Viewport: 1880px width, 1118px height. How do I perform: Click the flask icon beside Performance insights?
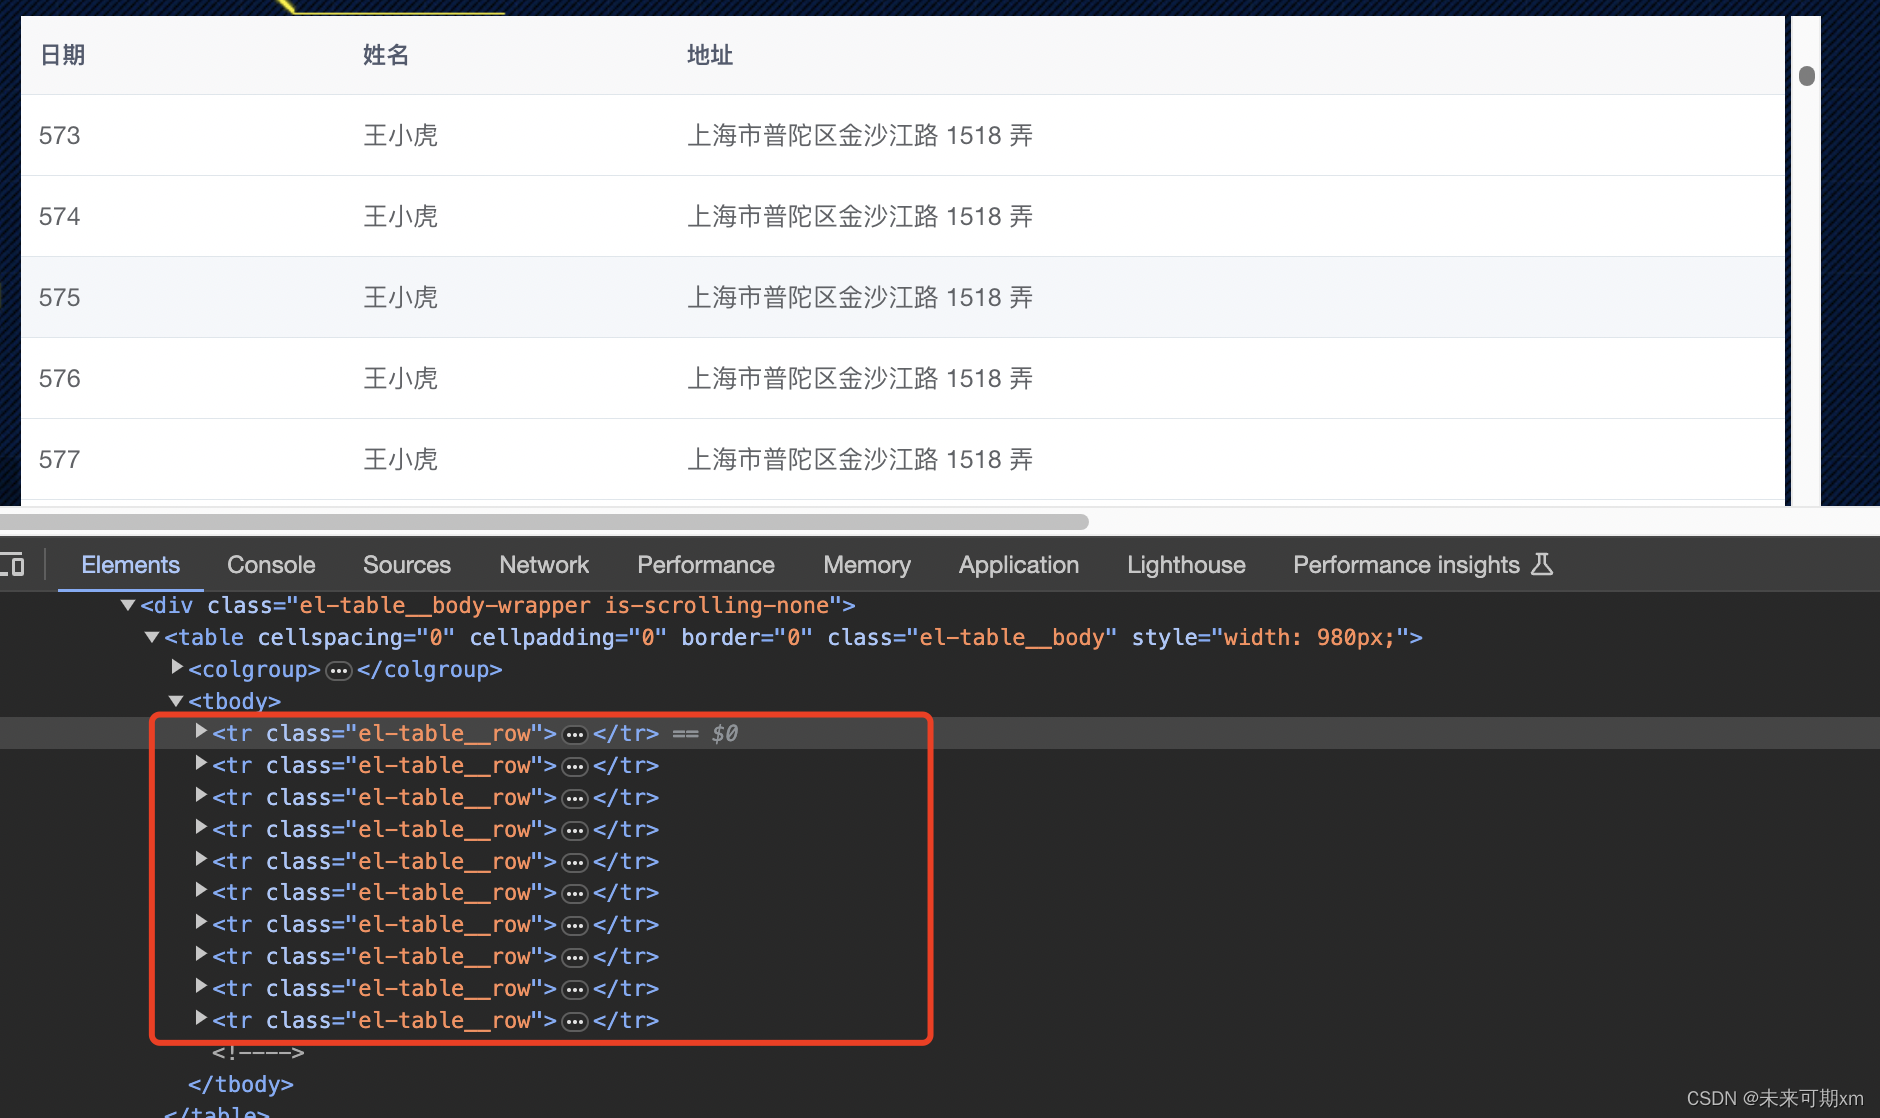click(1543, 565)
